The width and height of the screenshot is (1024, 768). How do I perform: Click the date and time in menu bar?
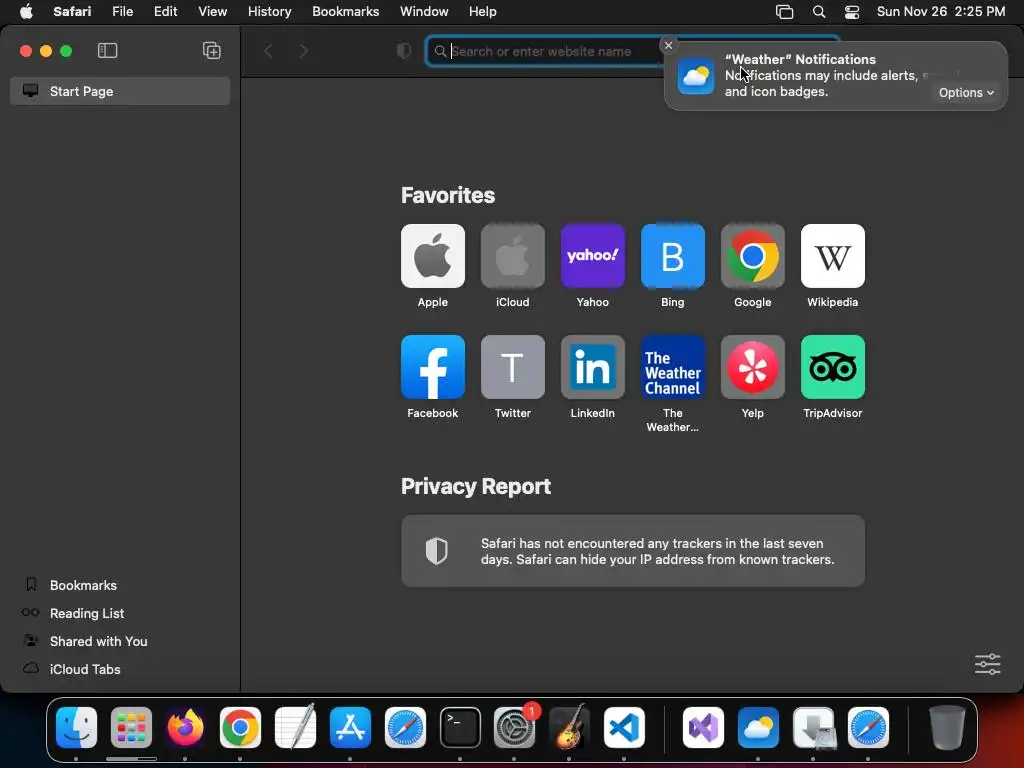point(940,12)
